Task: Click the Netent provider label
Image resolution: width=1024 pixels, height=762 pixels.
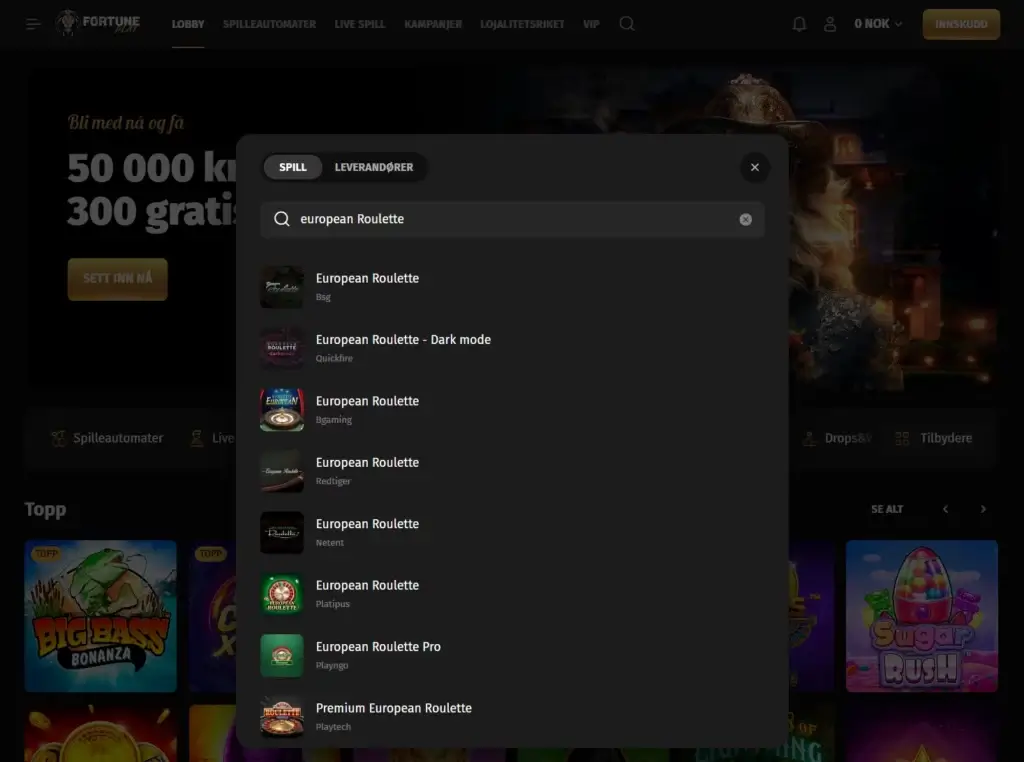Action: 329,543
